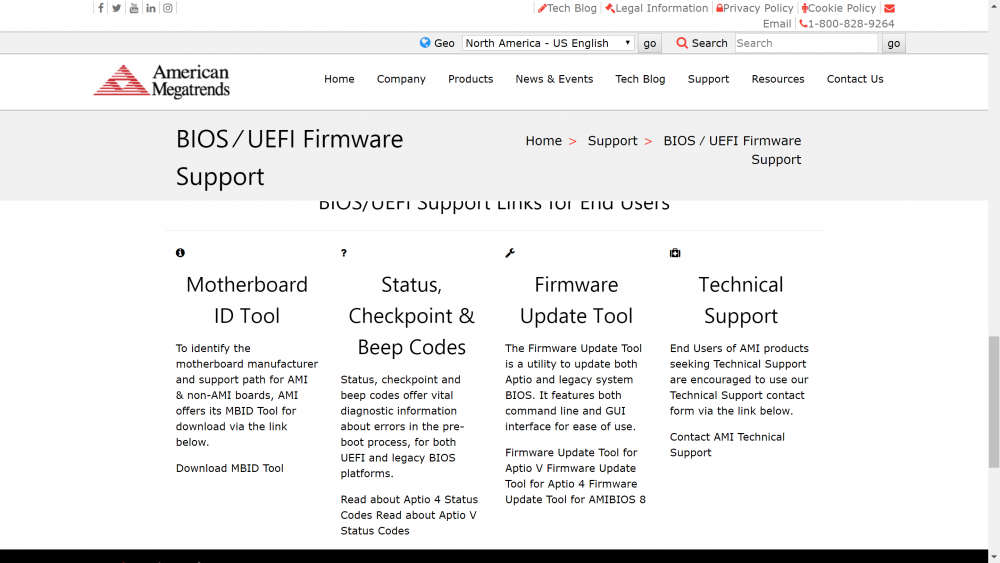Click the Geo globe icon

(425, 43)
